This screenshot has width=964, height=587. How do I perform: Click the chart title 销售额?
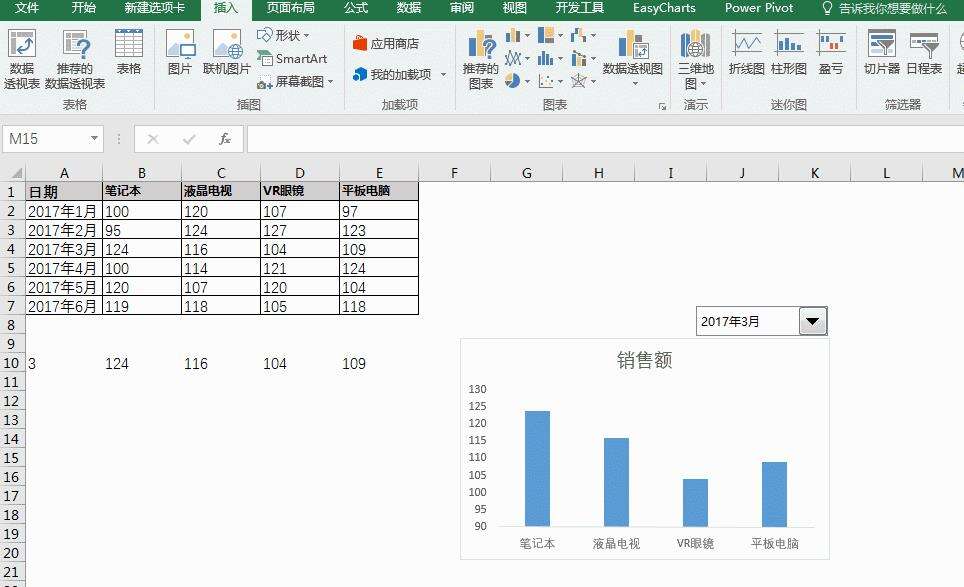tap(644, 360)
